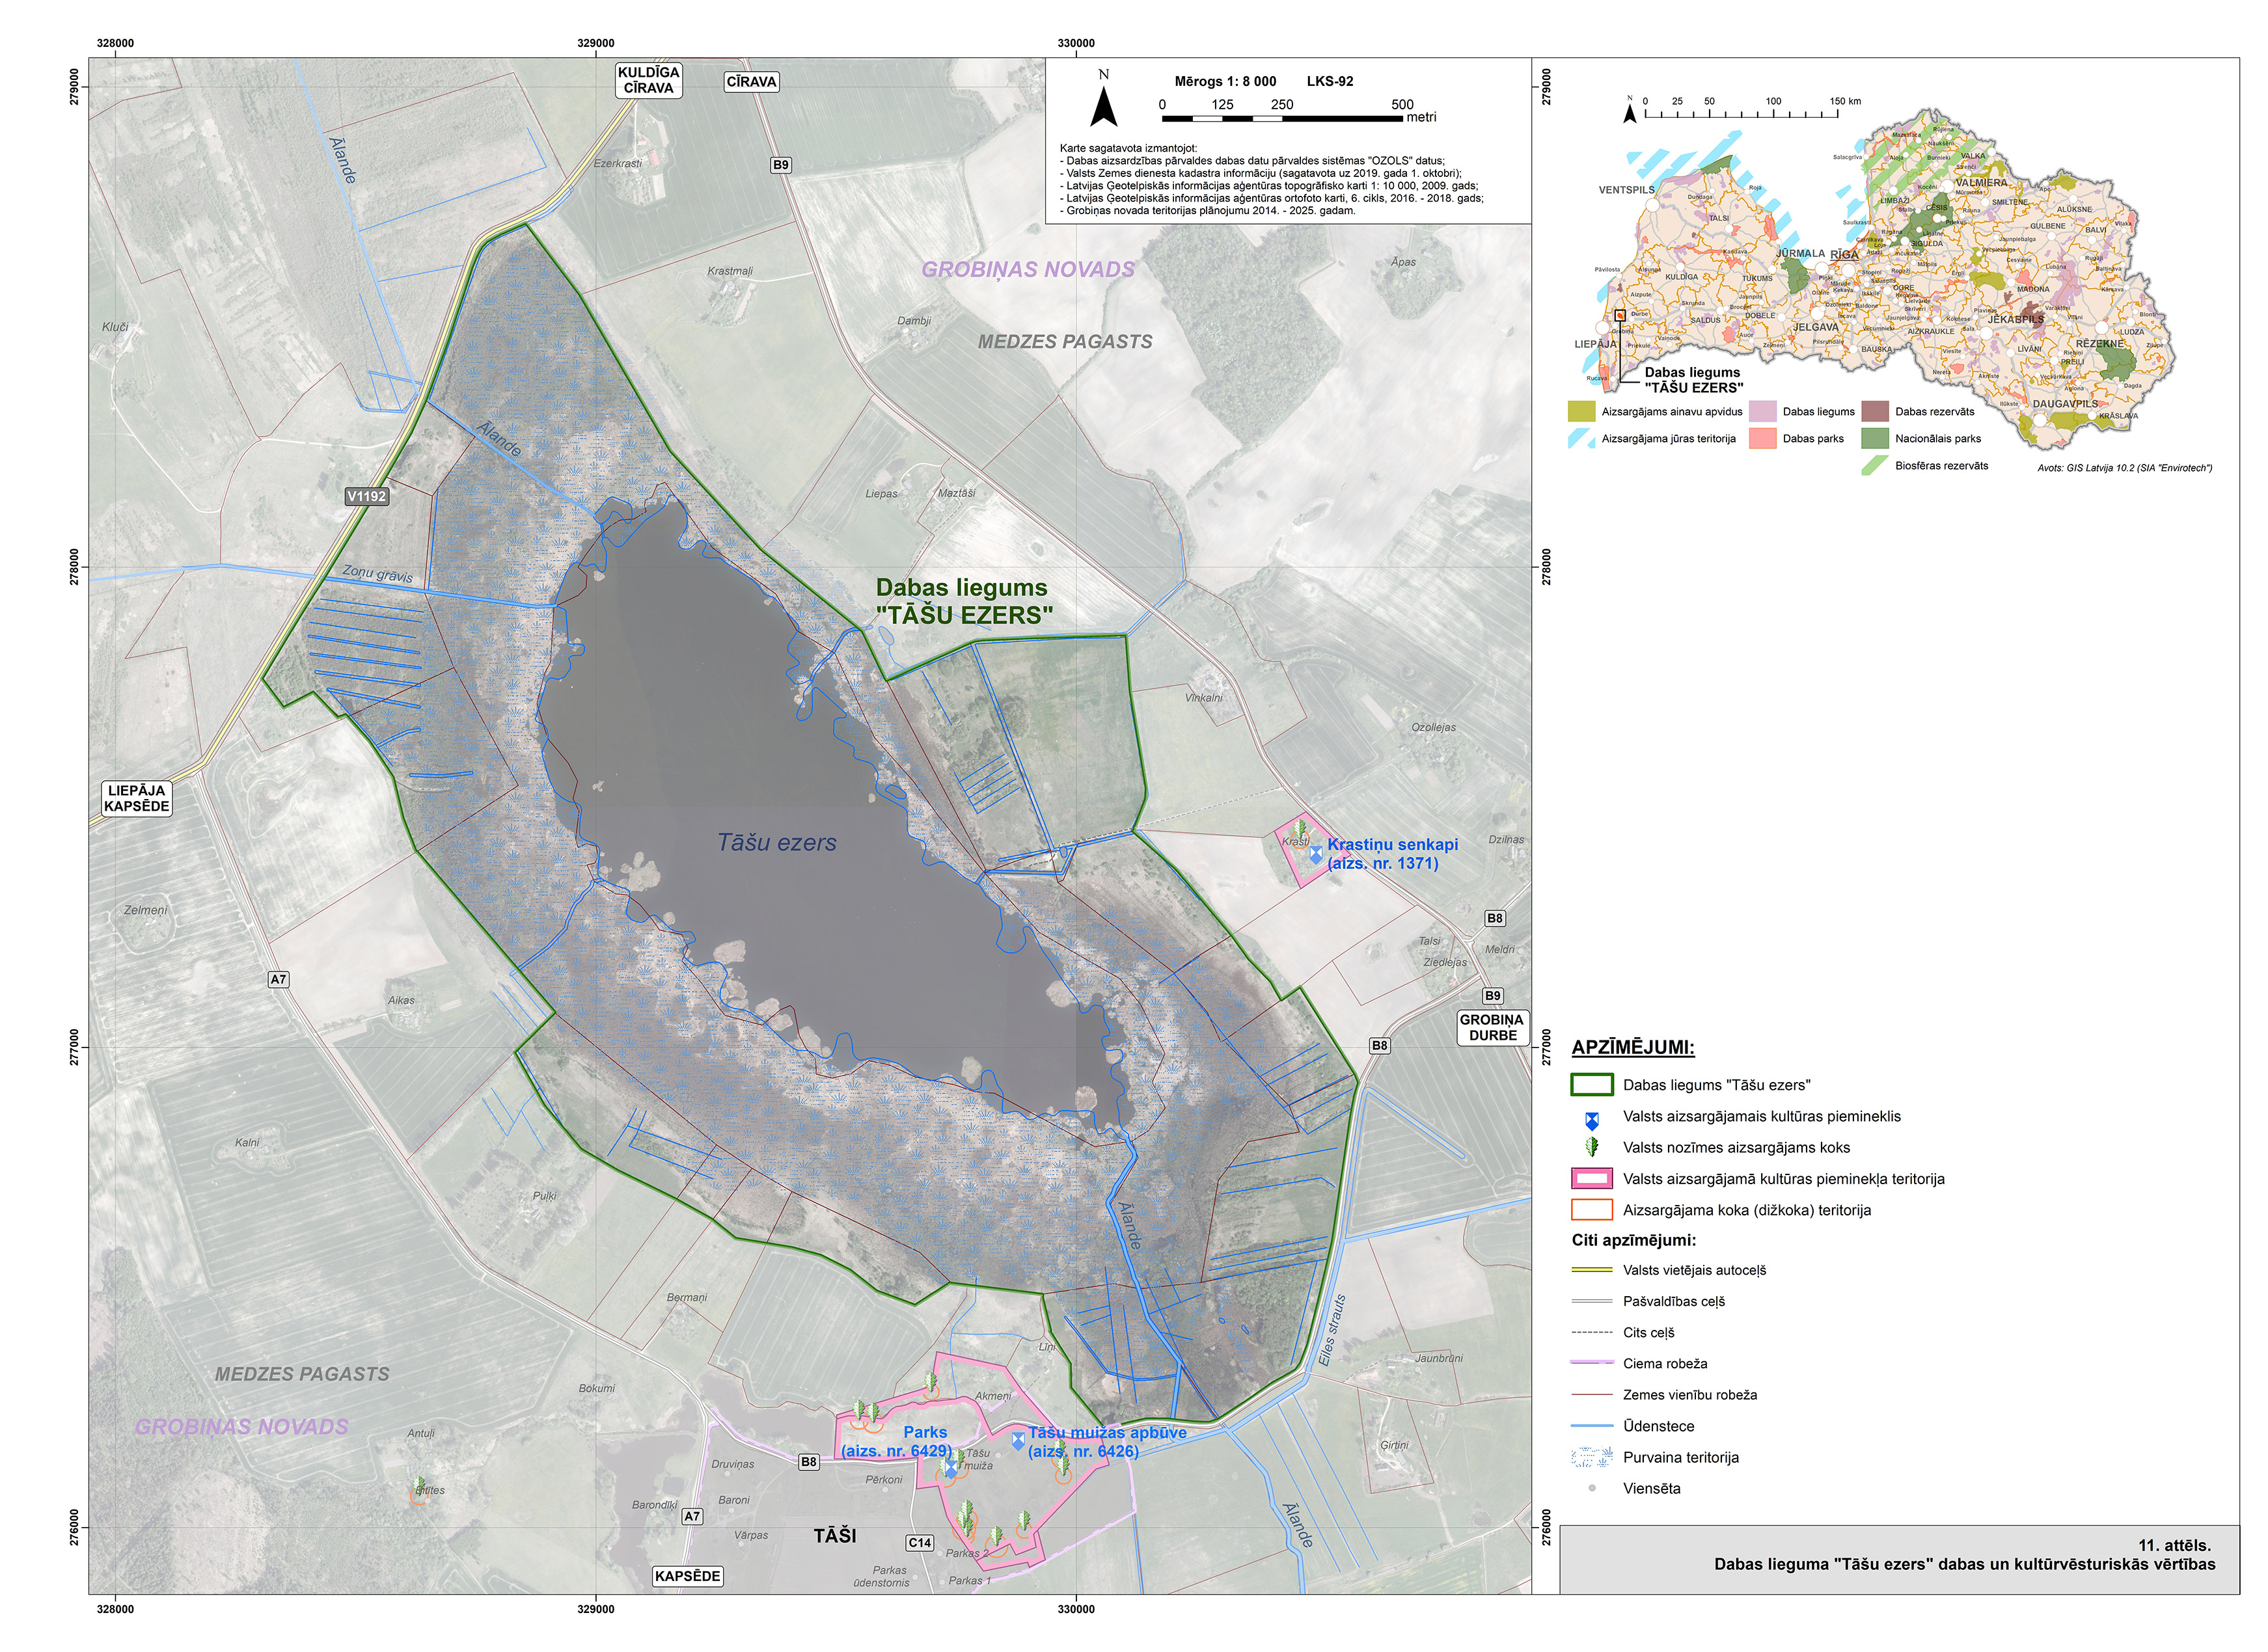Click the LIEPĀJA KAPSĒDE direction sign
This screenshot has width=2268, height=1652.
[x=137, y=799]
